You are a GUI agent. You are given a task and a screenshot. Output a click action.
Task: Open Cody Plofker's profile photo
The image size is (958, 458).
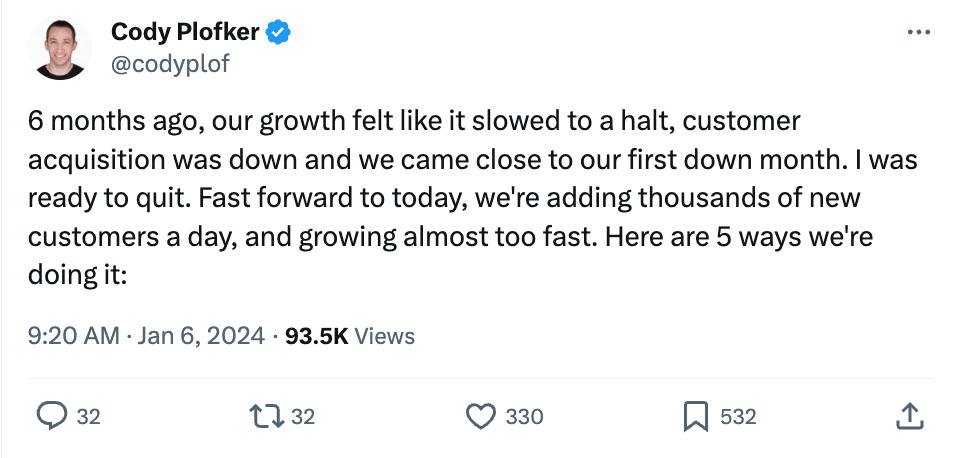tap(61, 48)
